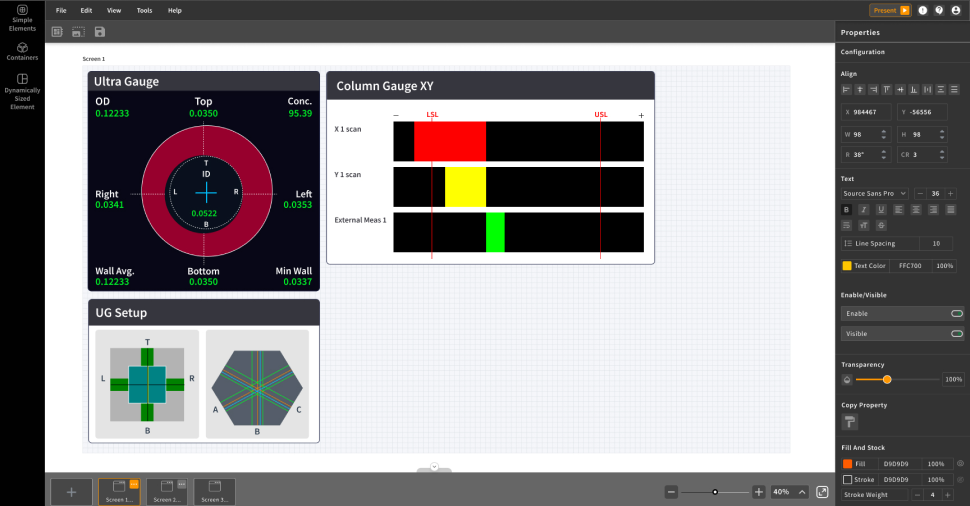The height and width of the screenshot is (506, 970).
Task: Click the help question mark icon
Action: tap(939, 10)
